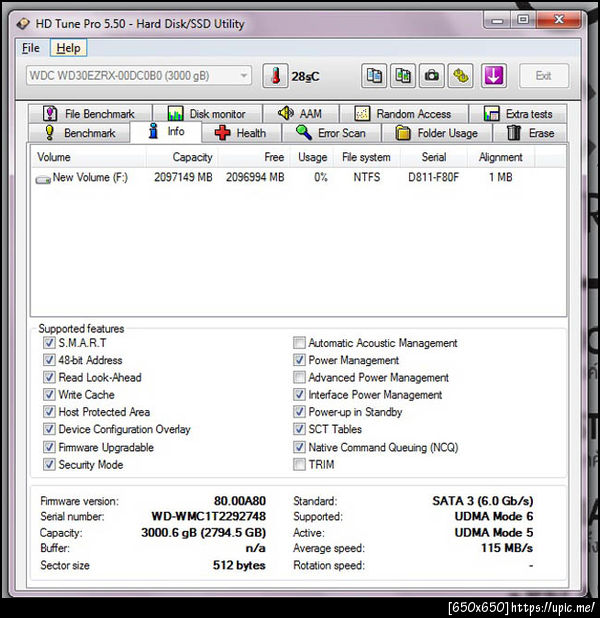Toggle the S.M.A.R.T checkbox
The height and width of the screenshot is (618, 600).
point(49,343)
